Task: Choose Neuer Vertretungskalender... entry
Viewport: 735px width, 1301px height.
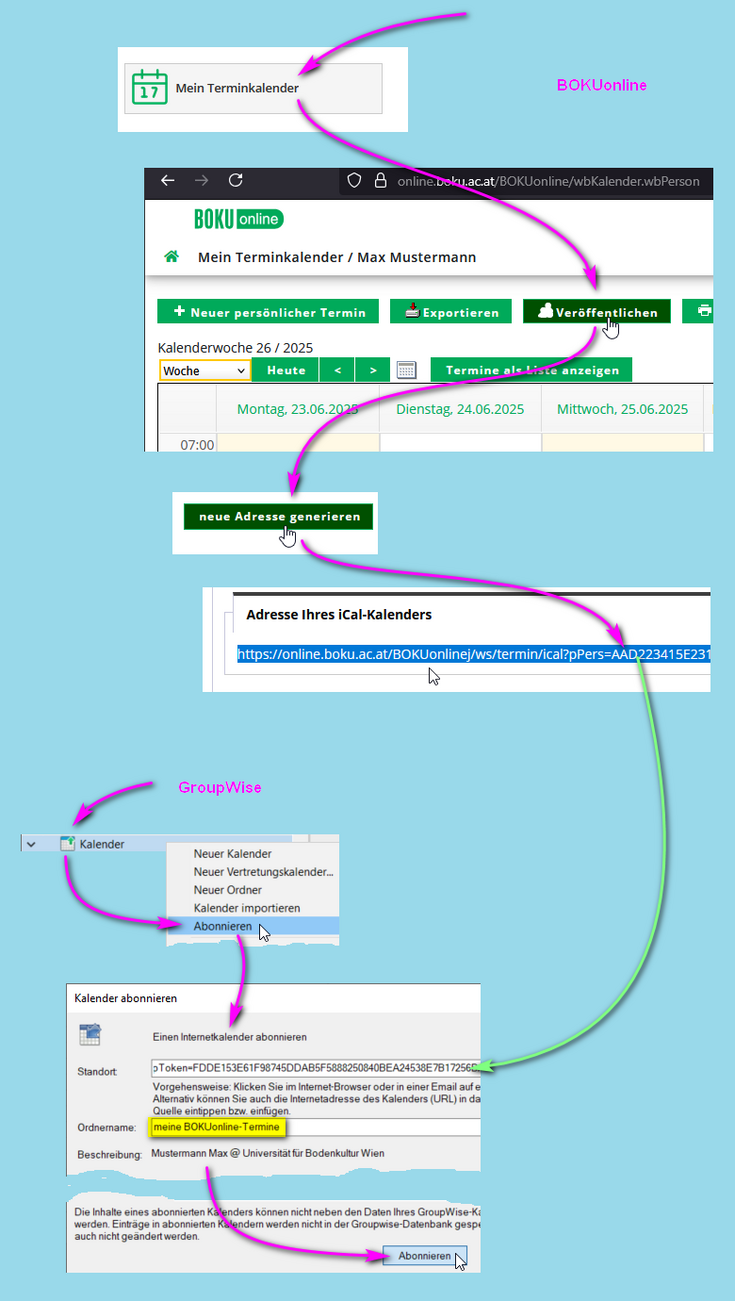Action: pyautogui.click(x=264, y=872)
